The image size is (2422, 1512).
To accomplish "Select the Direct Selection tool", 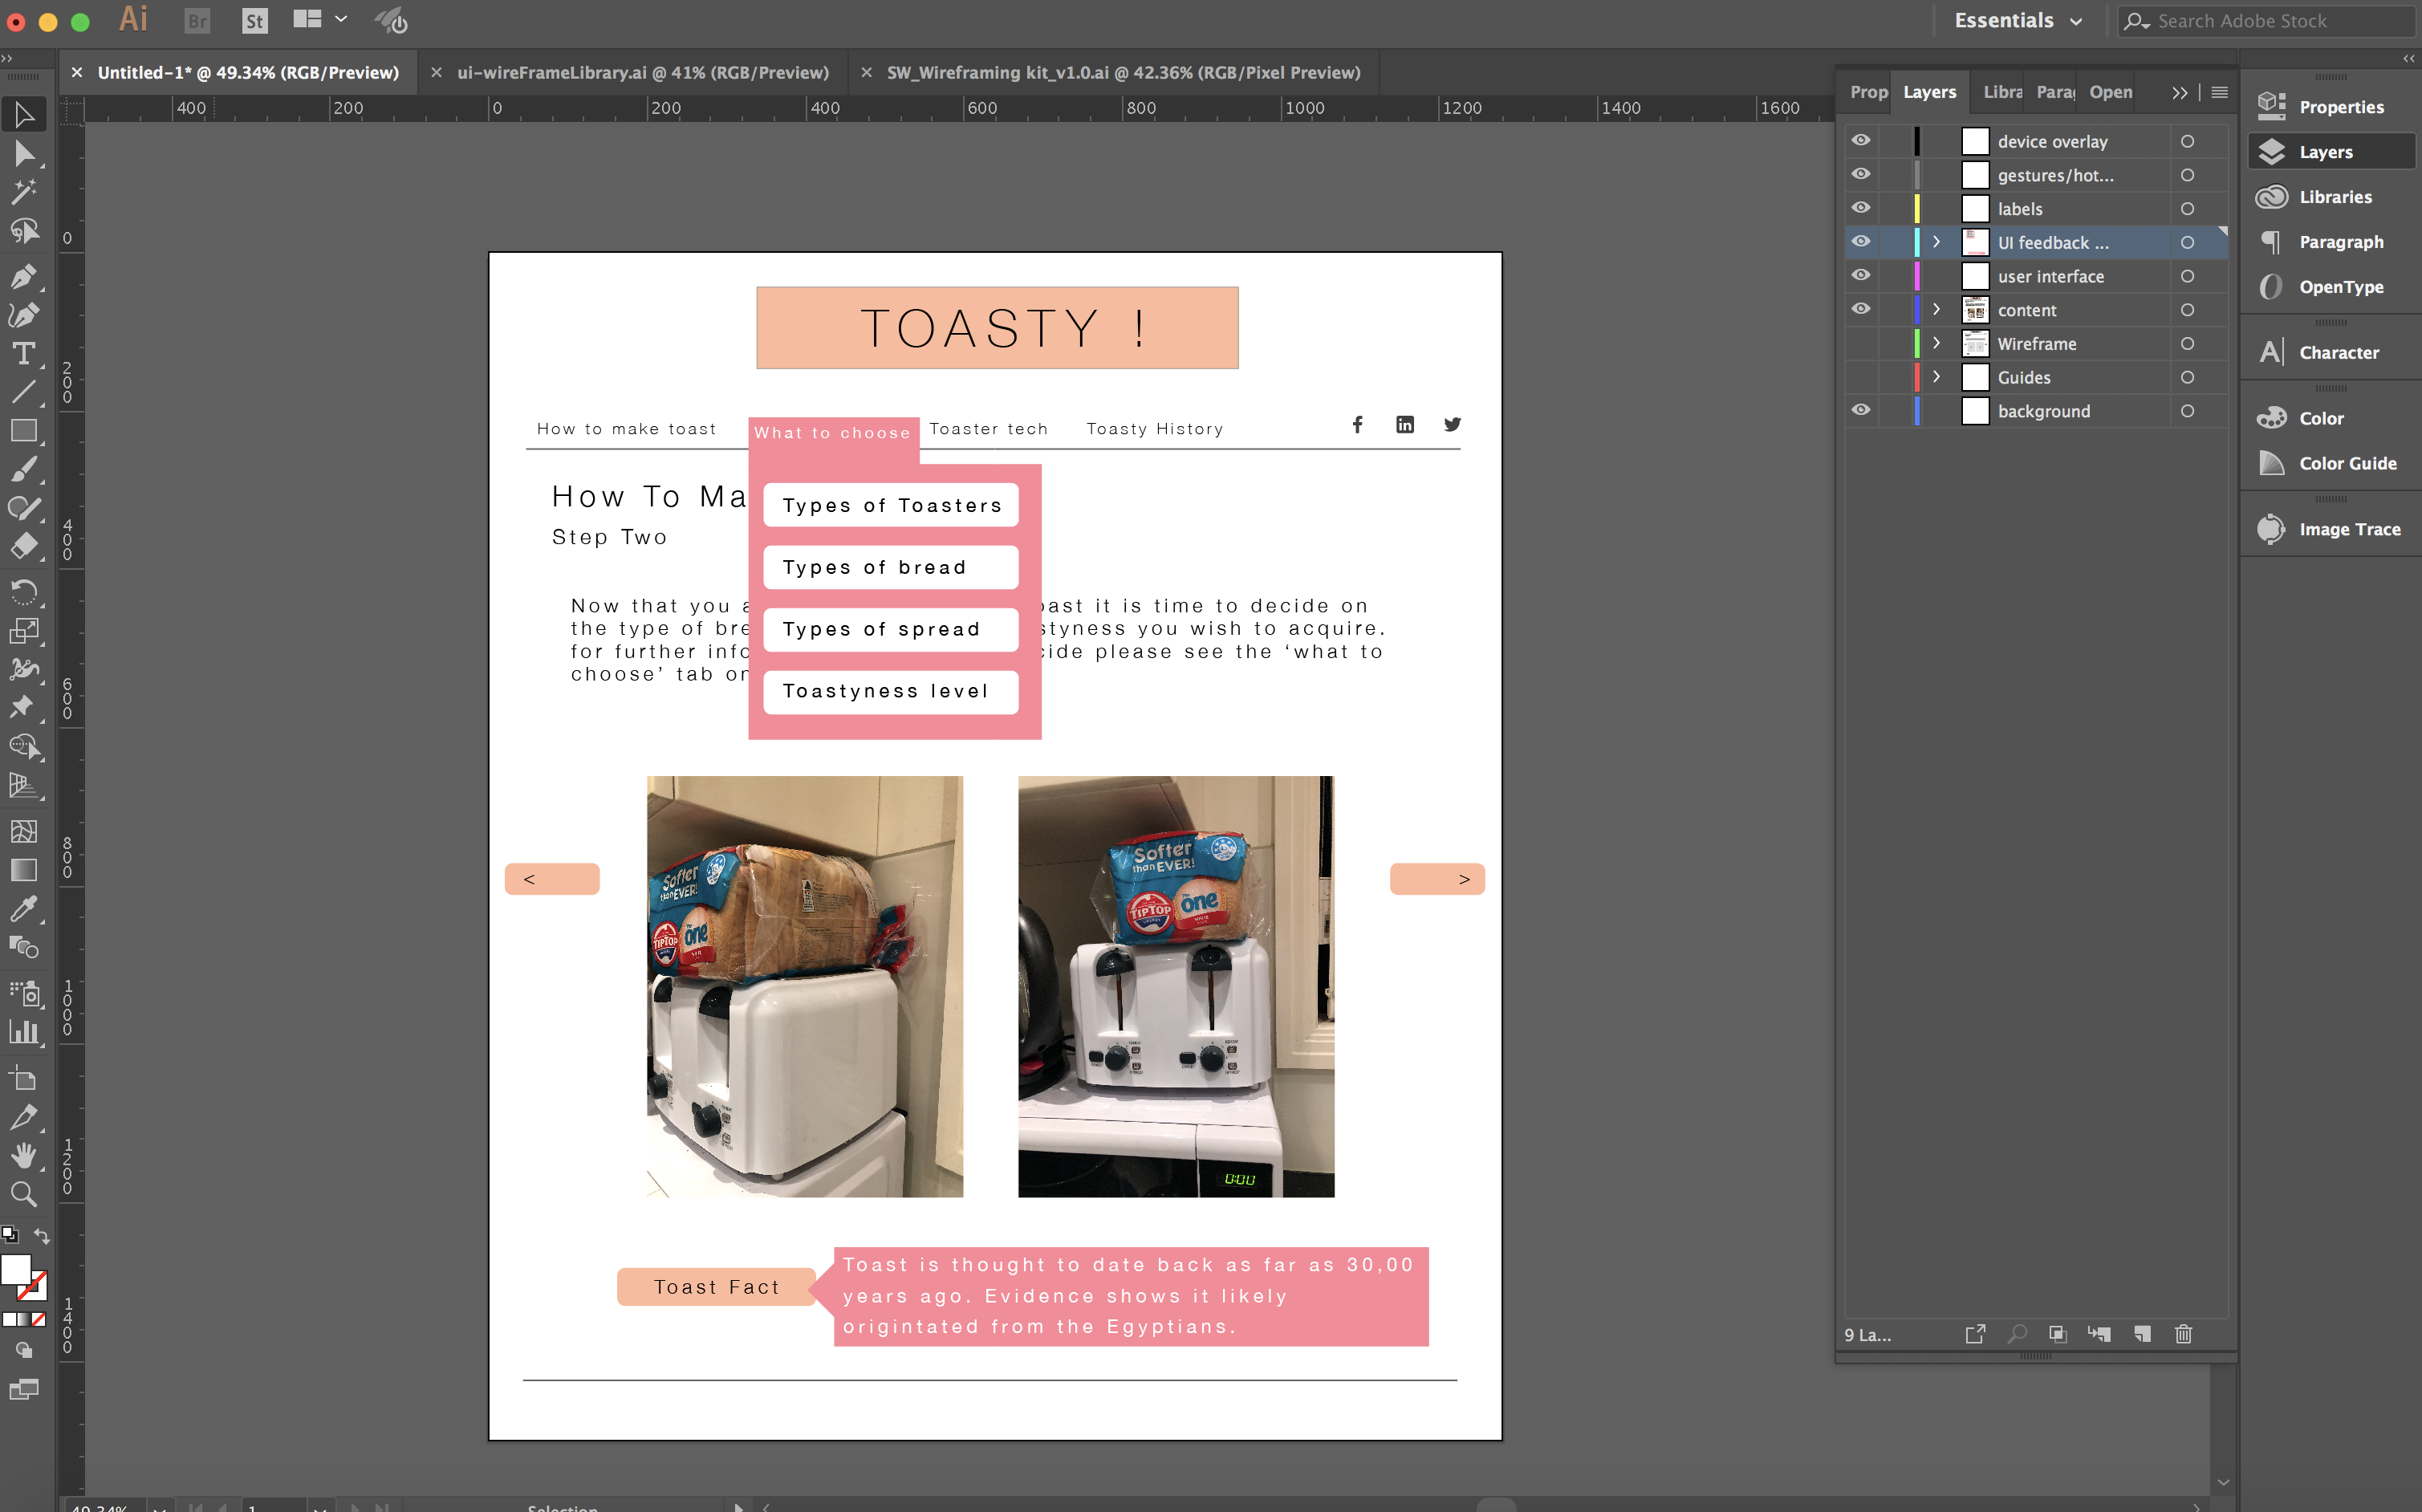I will coord(24,153).
